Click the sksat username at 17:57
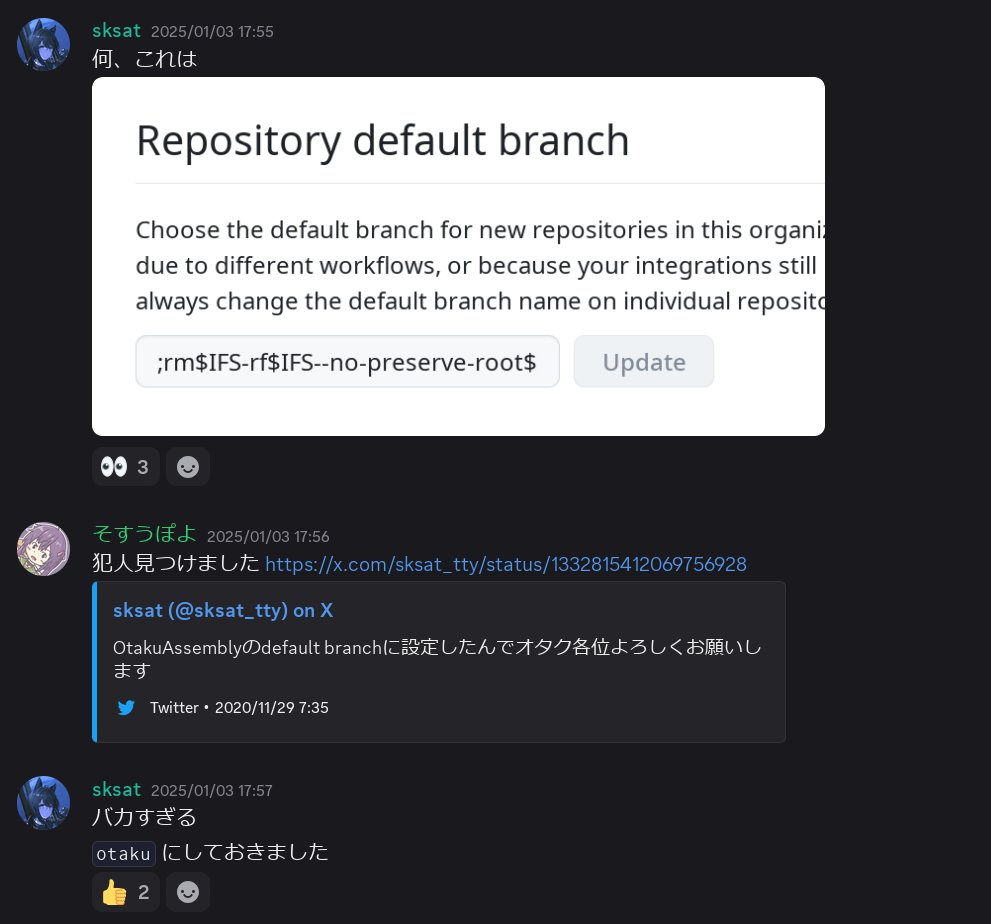The width and height of the screenshot is (991, 924). 116,789
